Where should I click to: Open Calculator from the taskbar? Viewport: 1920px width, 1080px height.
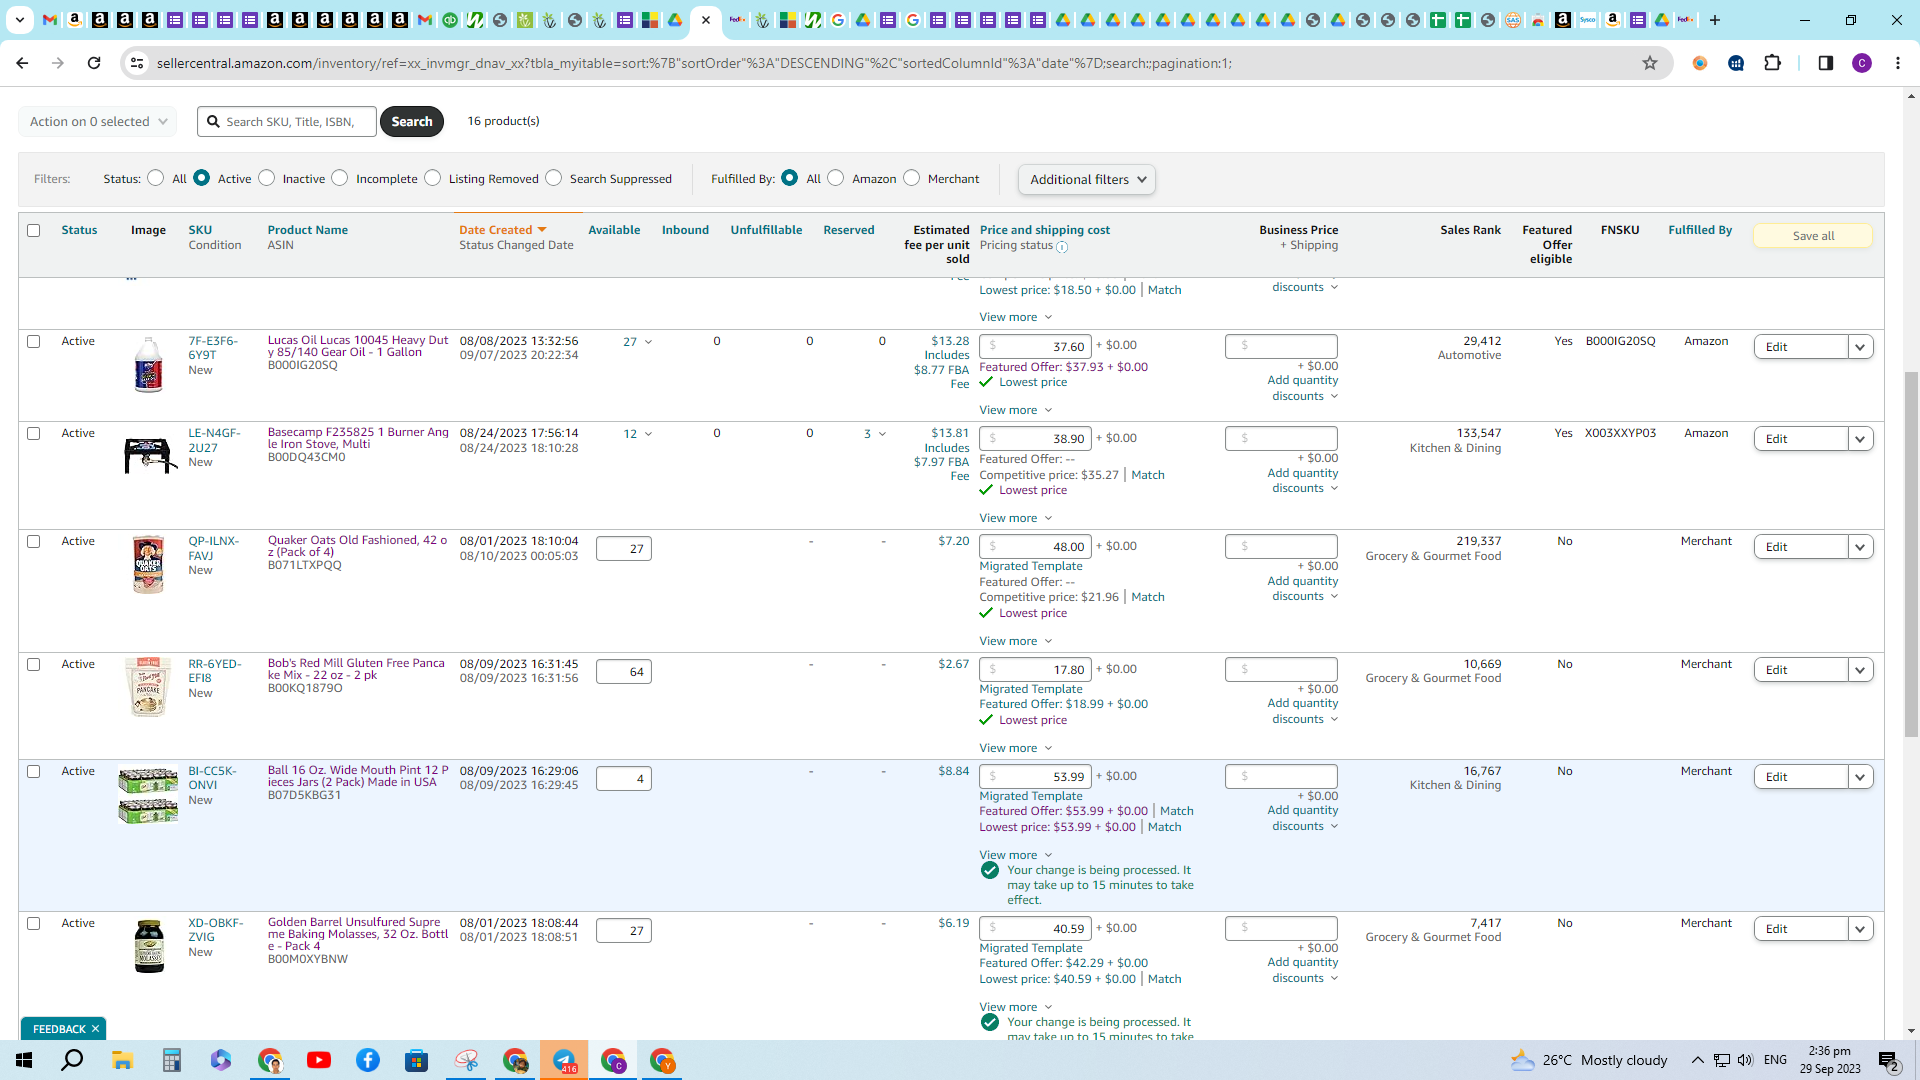171,1060
